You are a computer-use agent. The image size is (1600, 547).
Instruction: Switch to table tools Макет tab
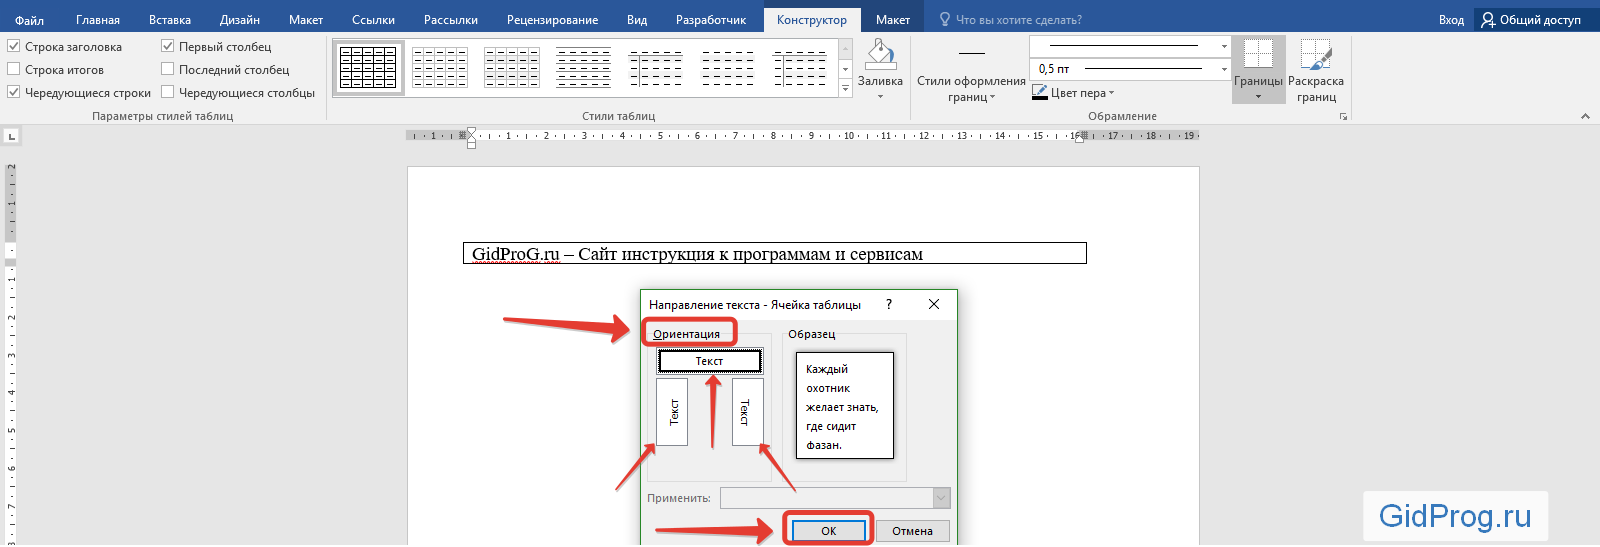tap(893, 20)
